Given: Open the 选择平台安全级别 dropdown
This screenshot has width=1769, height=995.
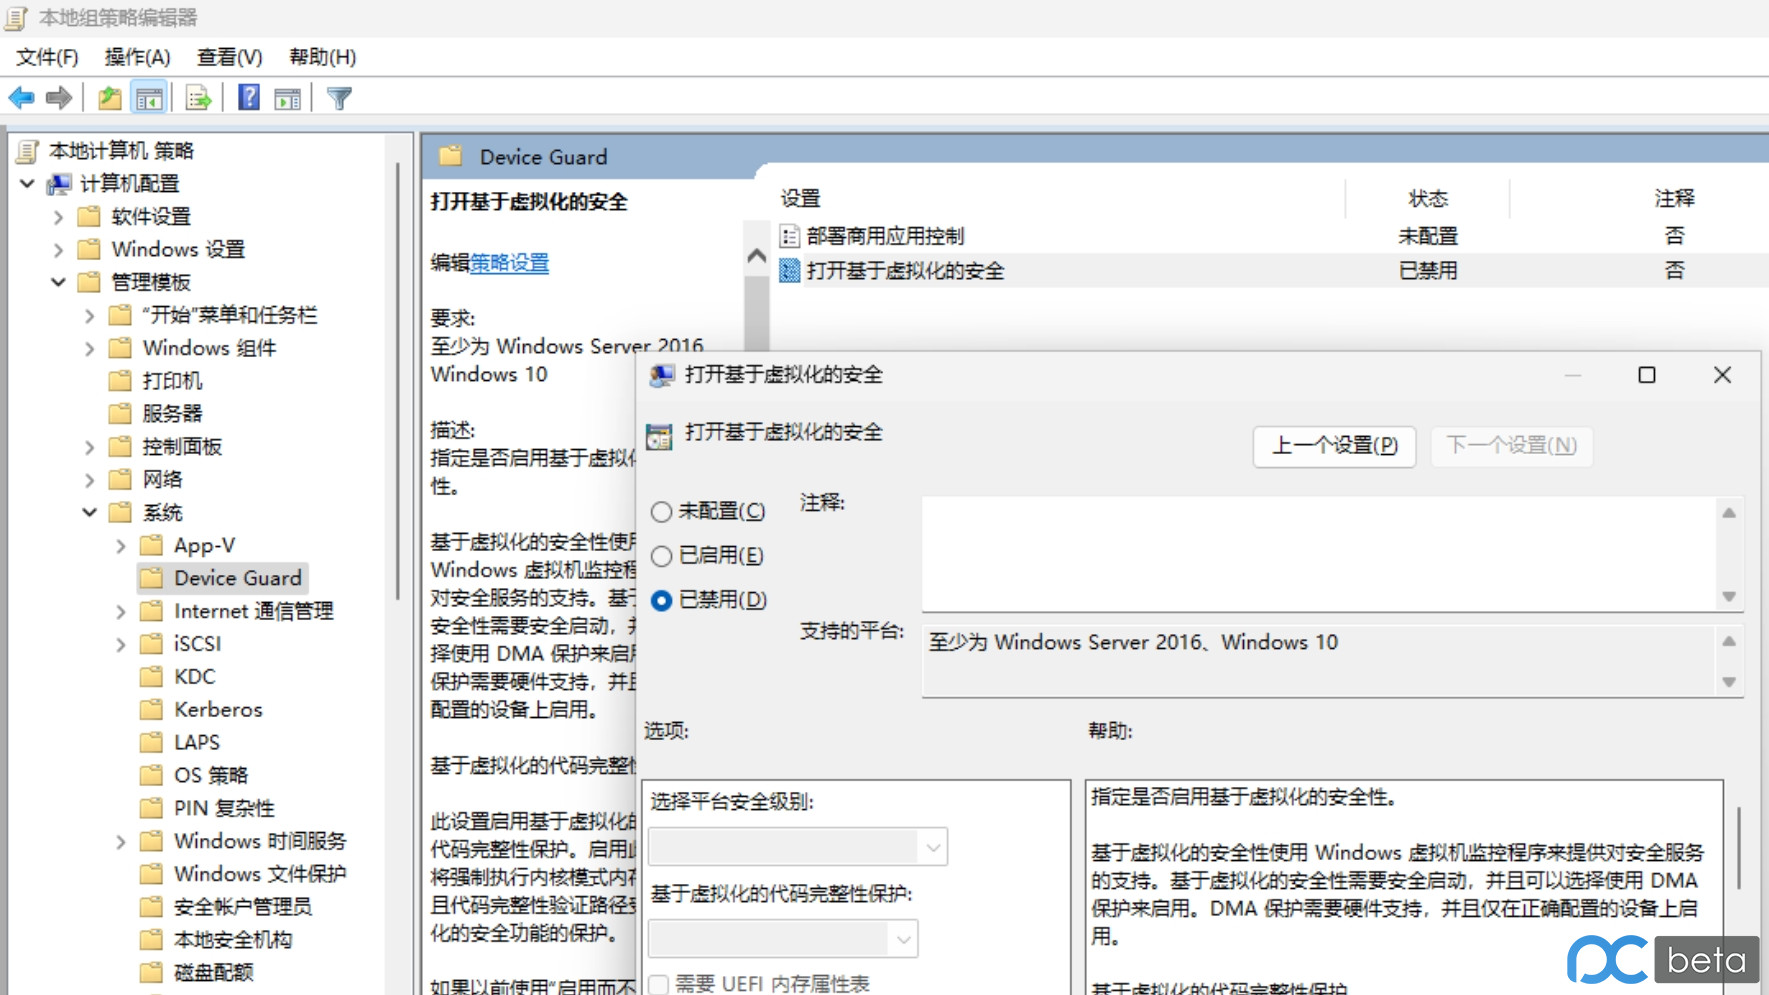Looking at the screenshot, I should tap(797, 847).
